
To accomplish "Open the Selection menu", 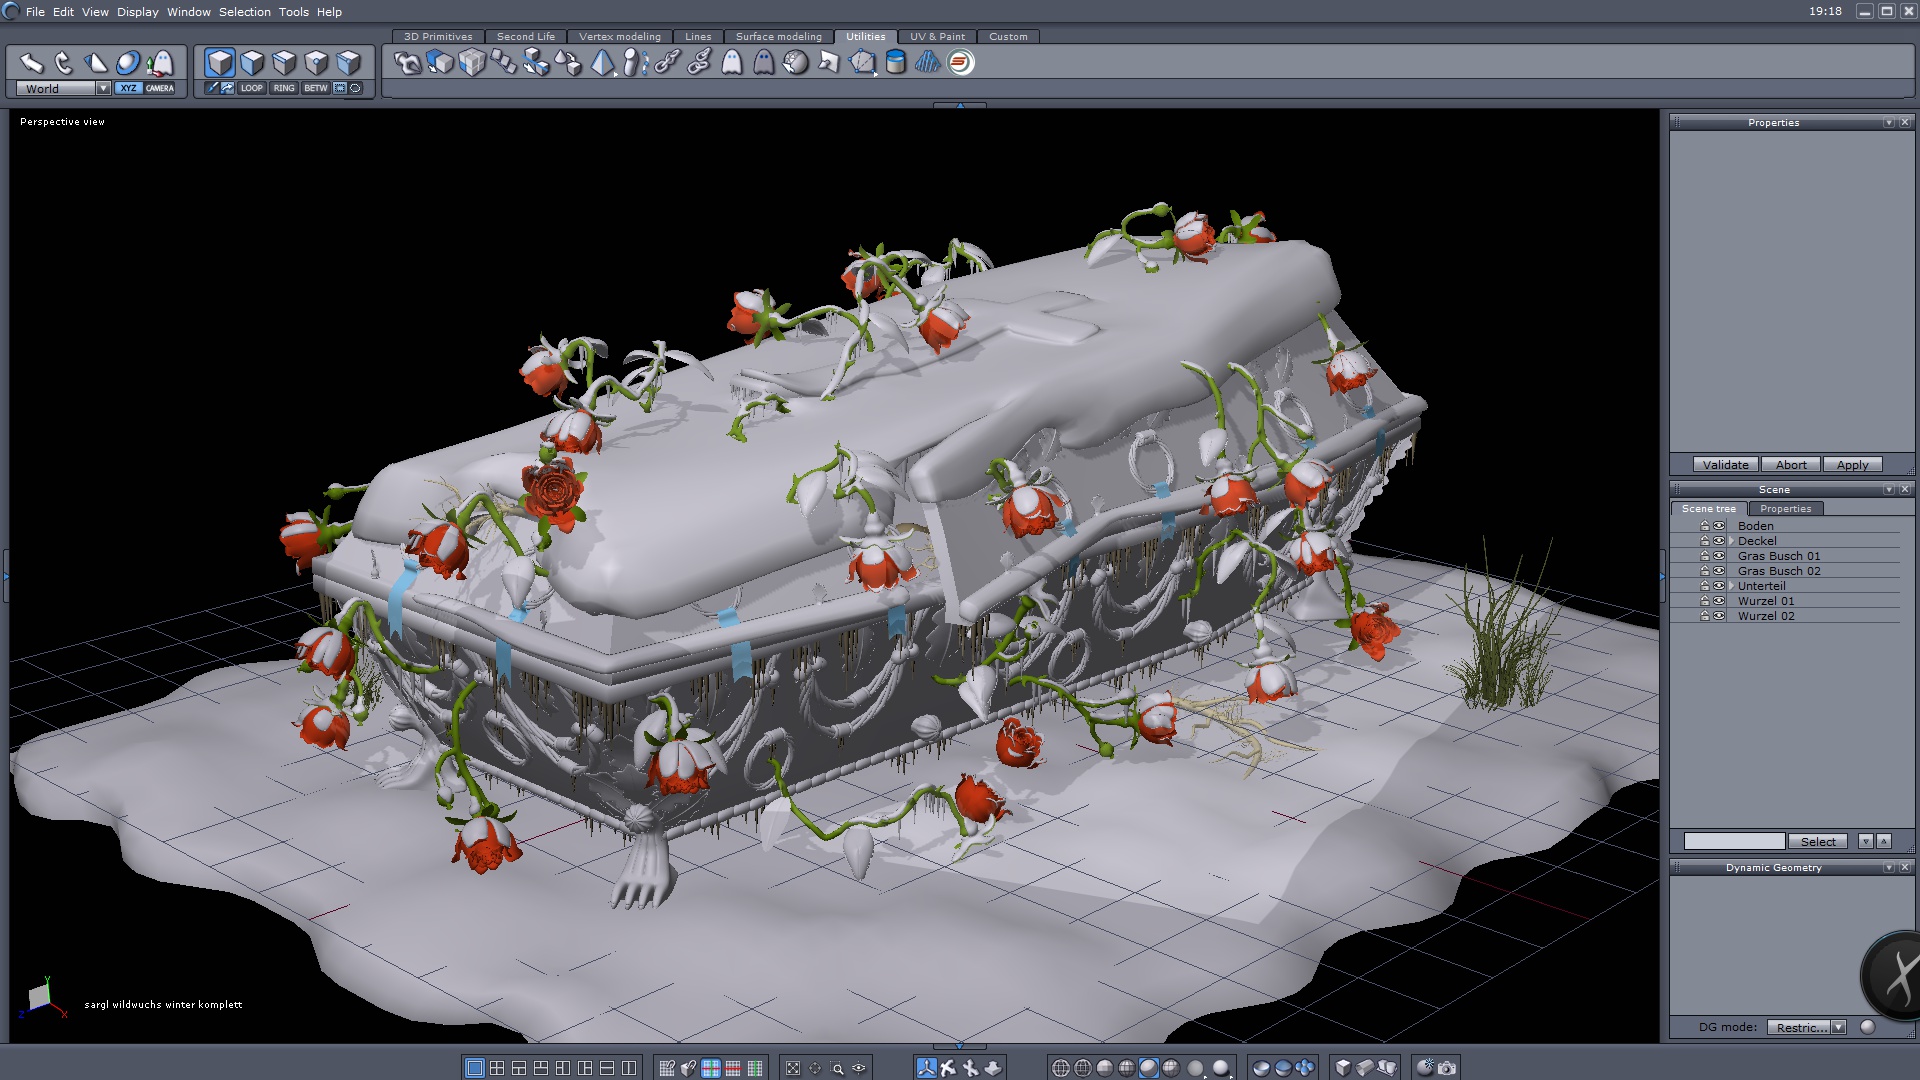I will click(x=244, y=12).
